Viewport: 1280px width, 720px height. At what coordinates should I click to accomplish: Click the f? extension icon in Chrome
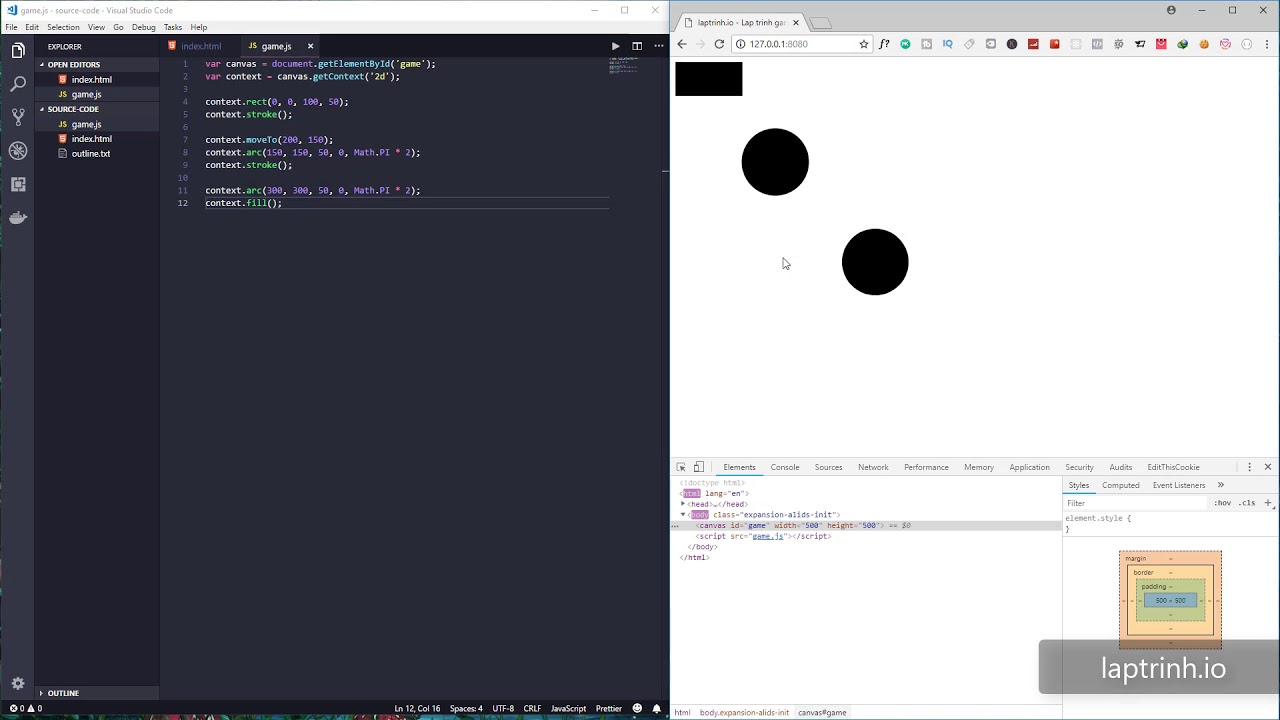884,44
